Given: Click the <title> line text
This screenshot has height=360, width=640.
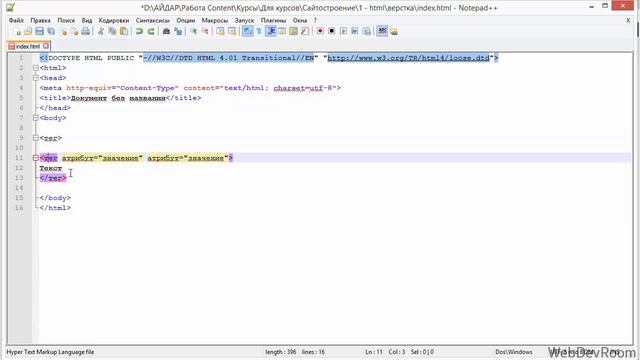Looking at the screenshot, I should point(120,98).
